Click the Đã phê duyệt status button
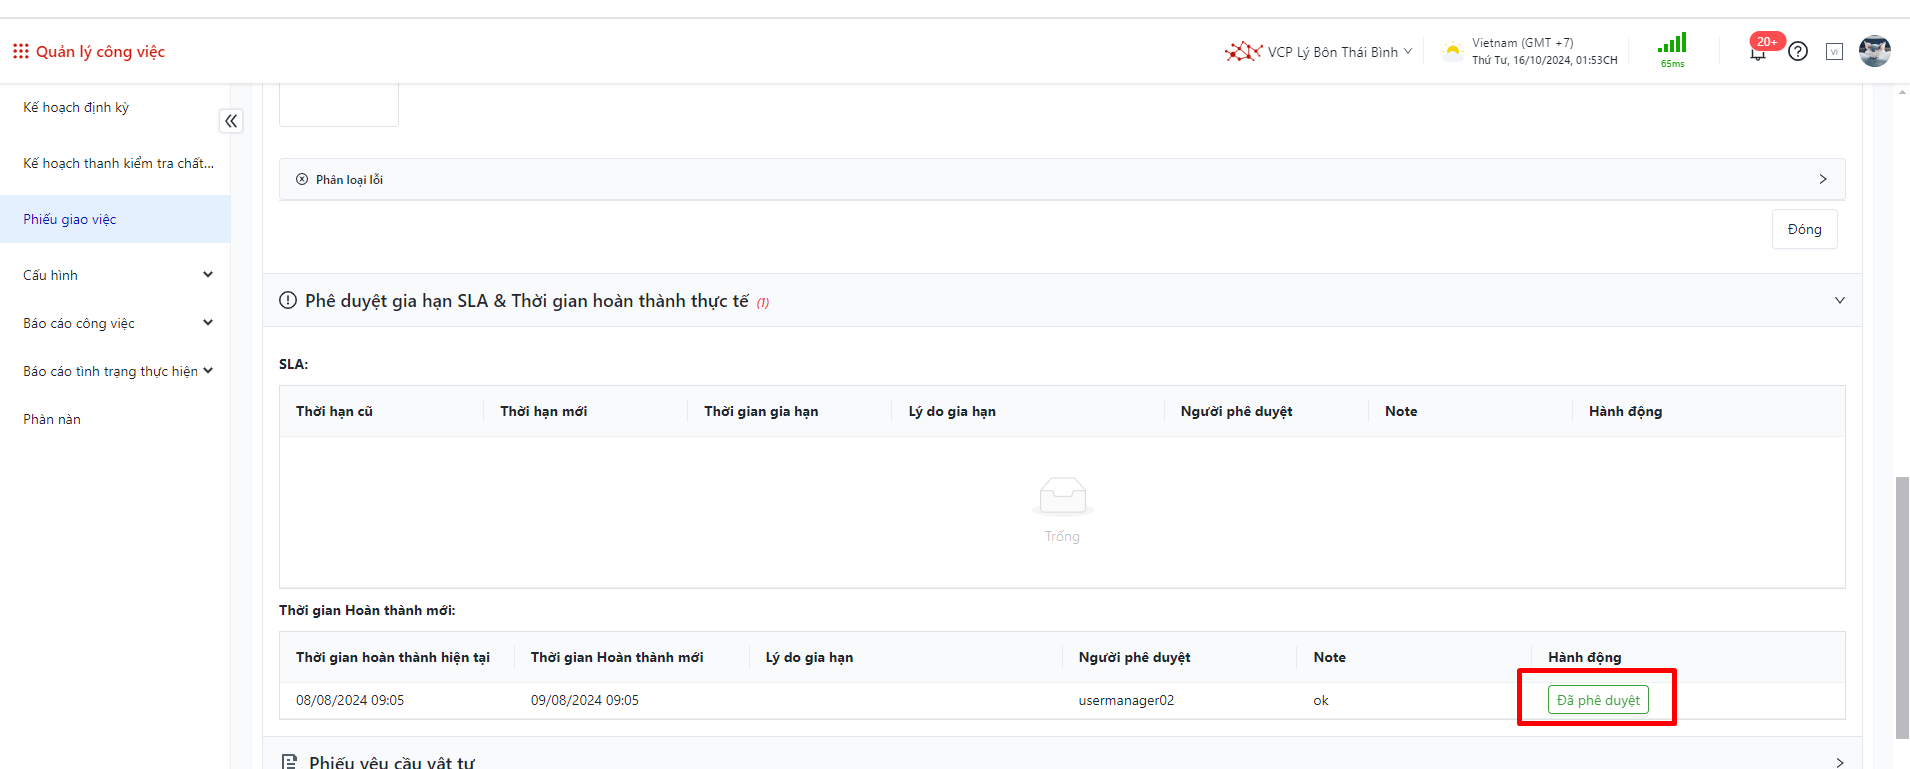 [x=1597, y=700]
